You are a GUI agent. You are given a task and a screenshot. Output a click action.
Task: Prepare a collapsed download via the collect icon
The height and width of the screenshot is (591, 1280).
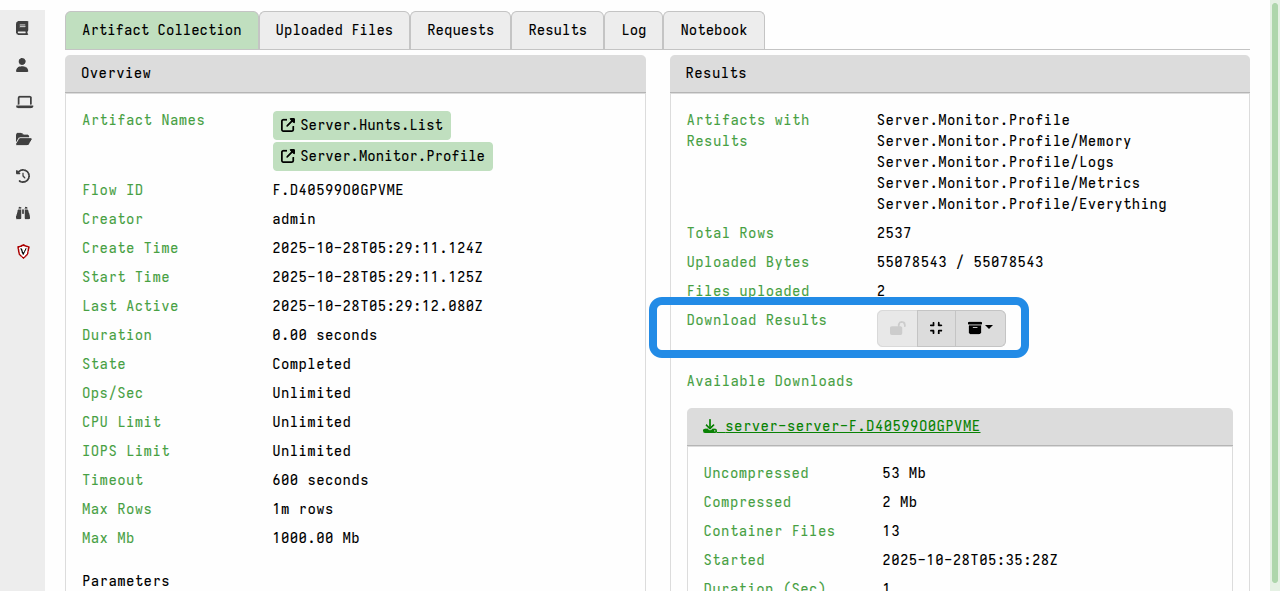point(936,328)
